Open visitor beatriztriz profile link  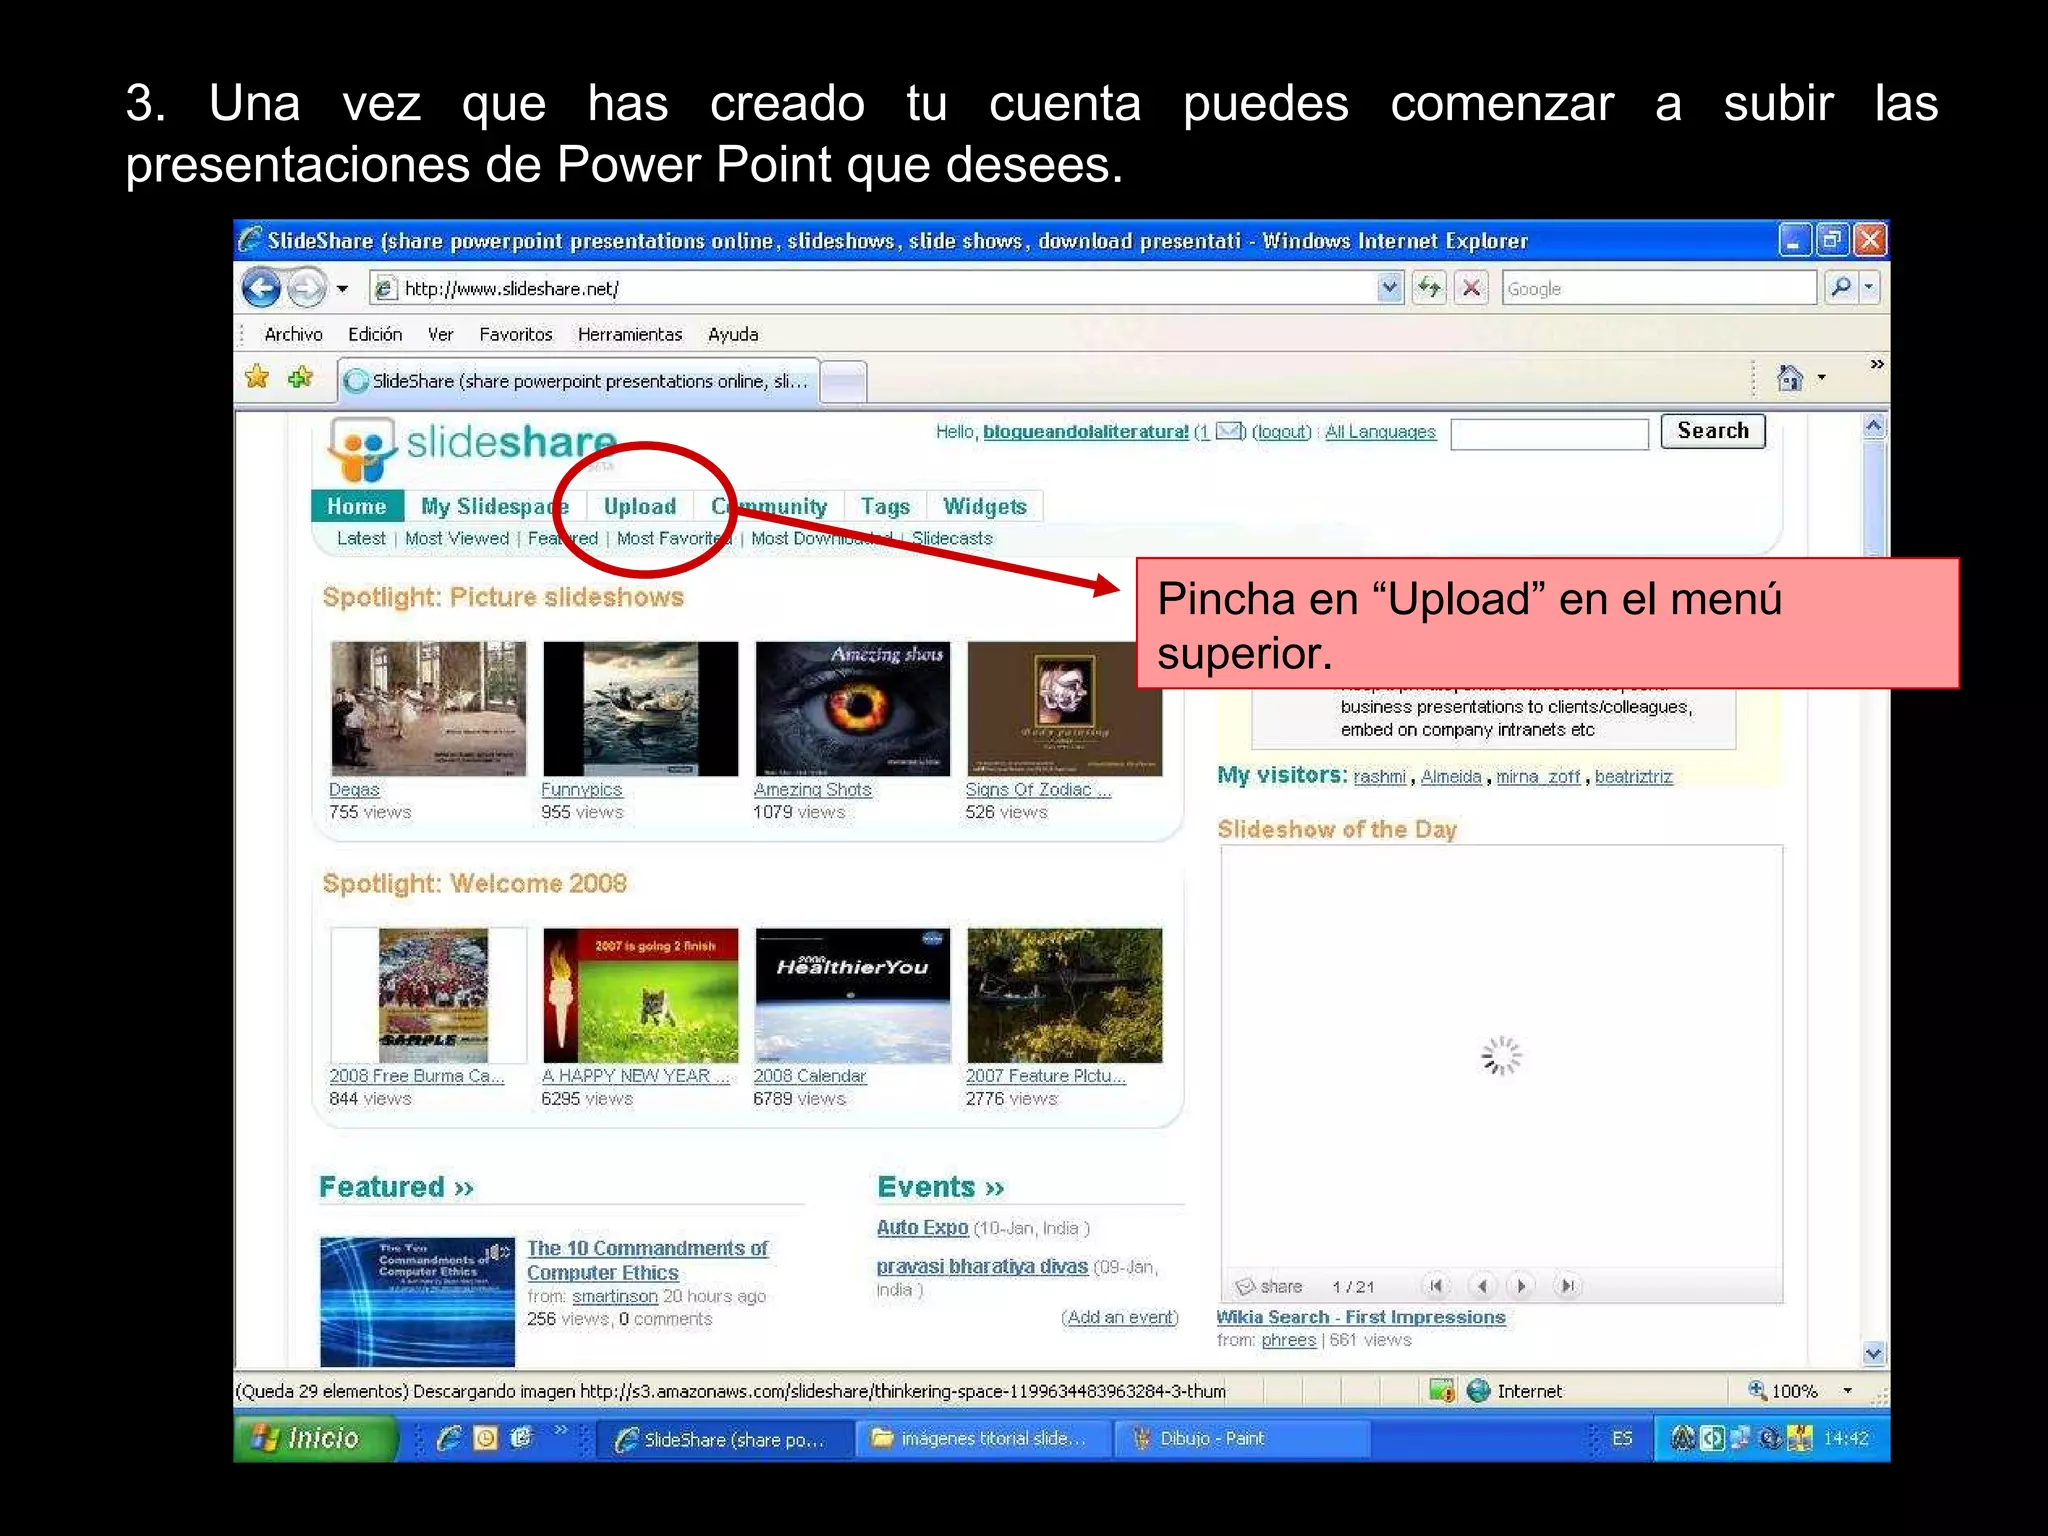point(1634,777)
